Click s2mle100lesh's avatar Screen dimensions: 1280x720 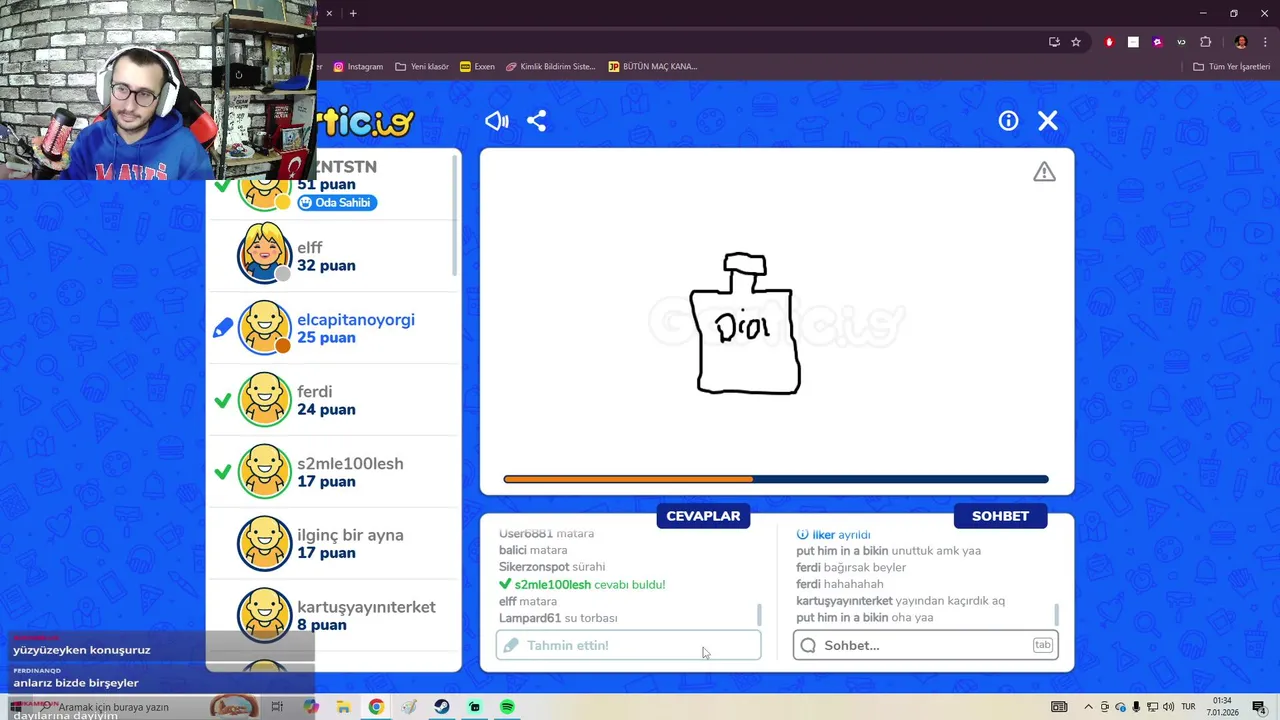click(x=265, y=471)
